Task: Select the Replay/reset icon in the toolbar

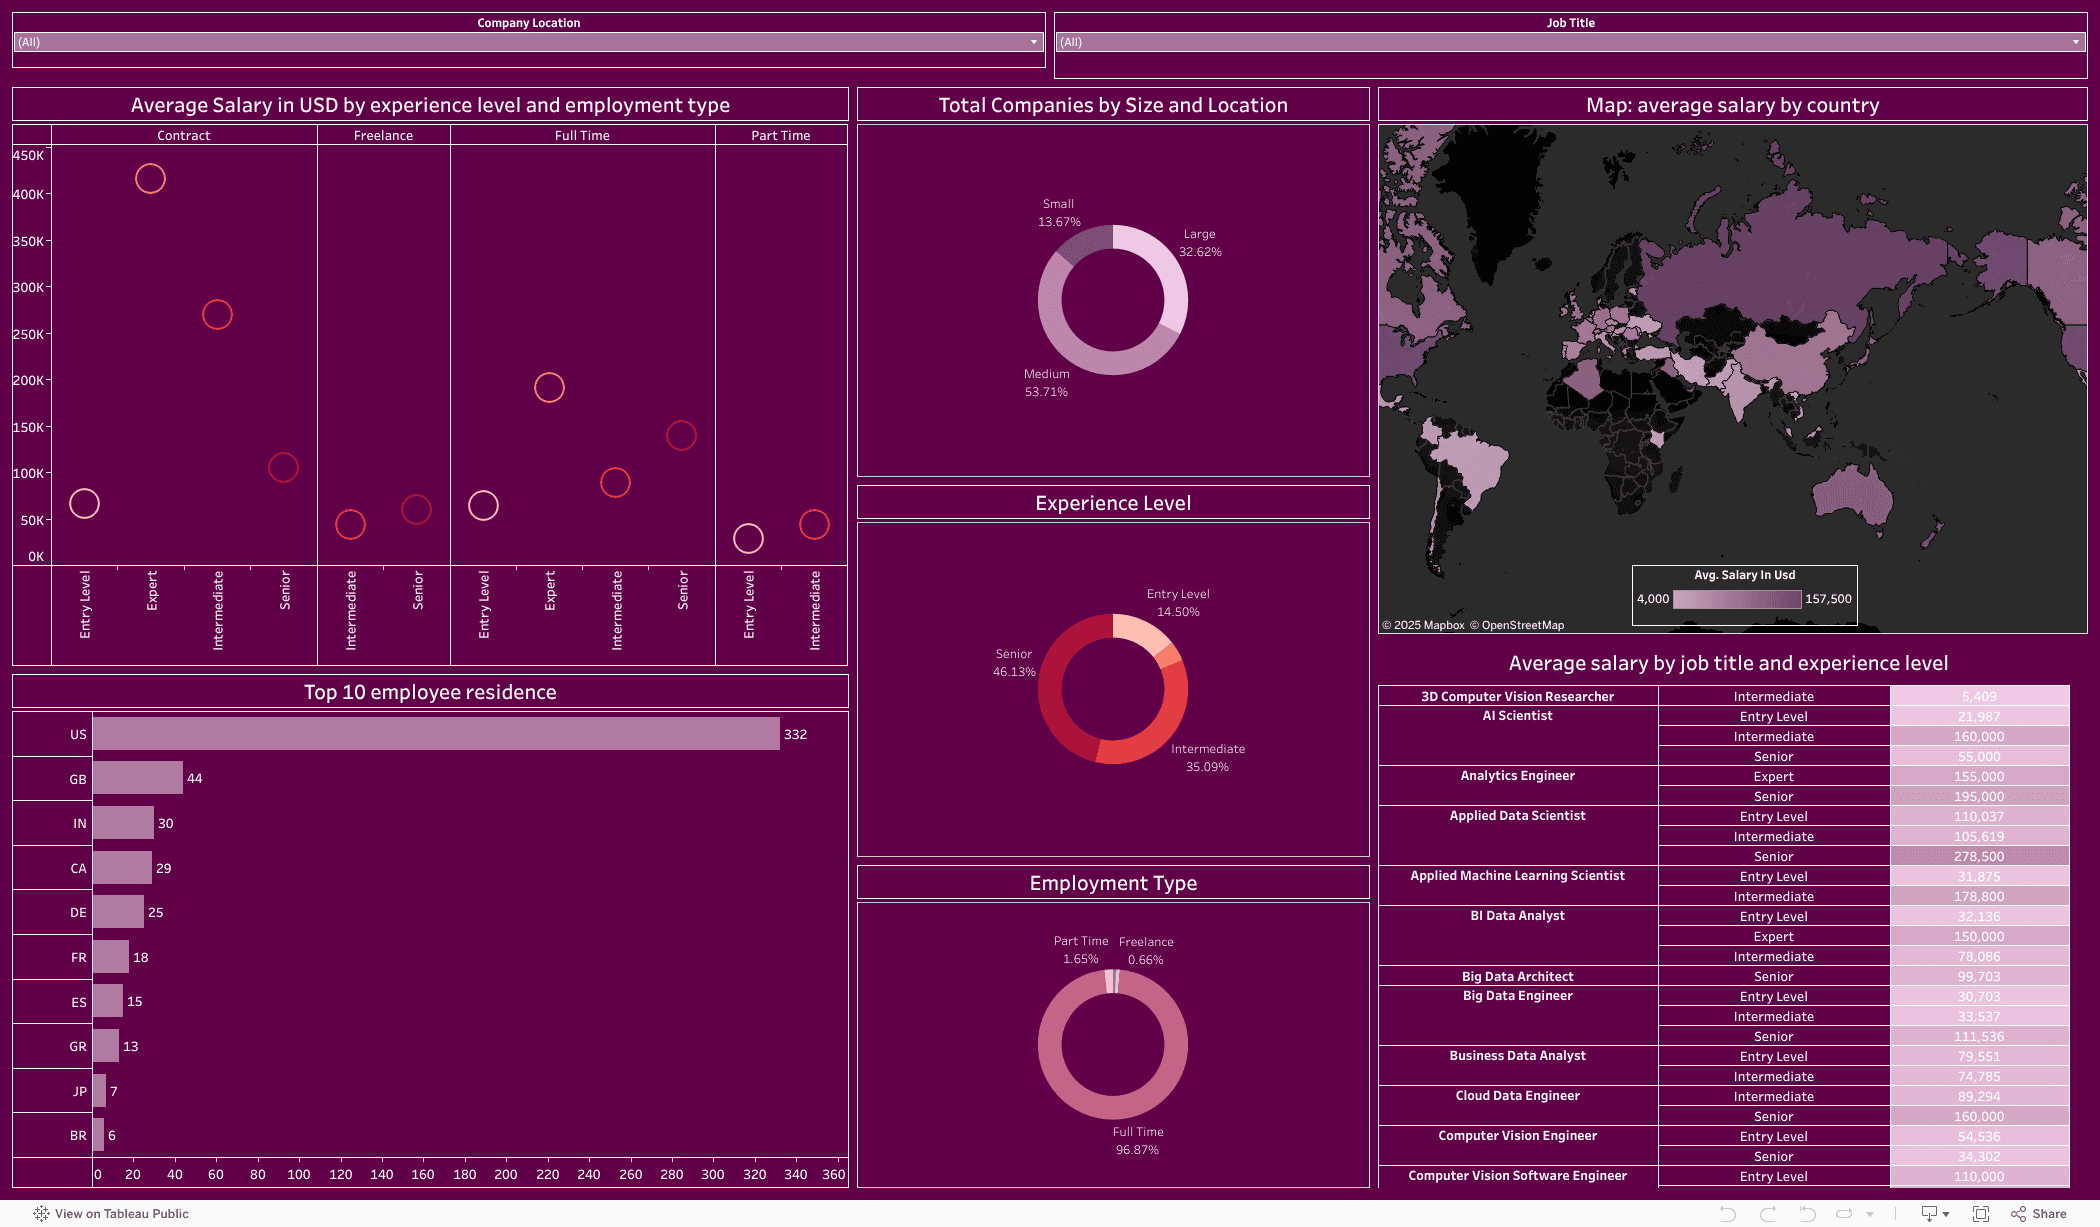Action: [1809, 1213]
